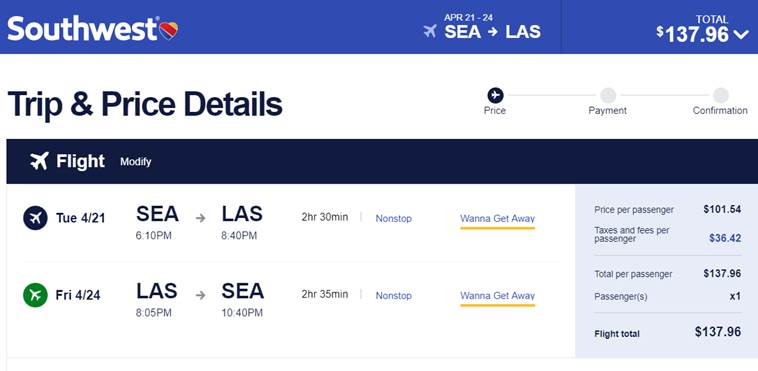Click the dark blue departing flight icon for Tue 4/21
The image size is (758, 371).
pyautogui.click(x=35, y=218)
